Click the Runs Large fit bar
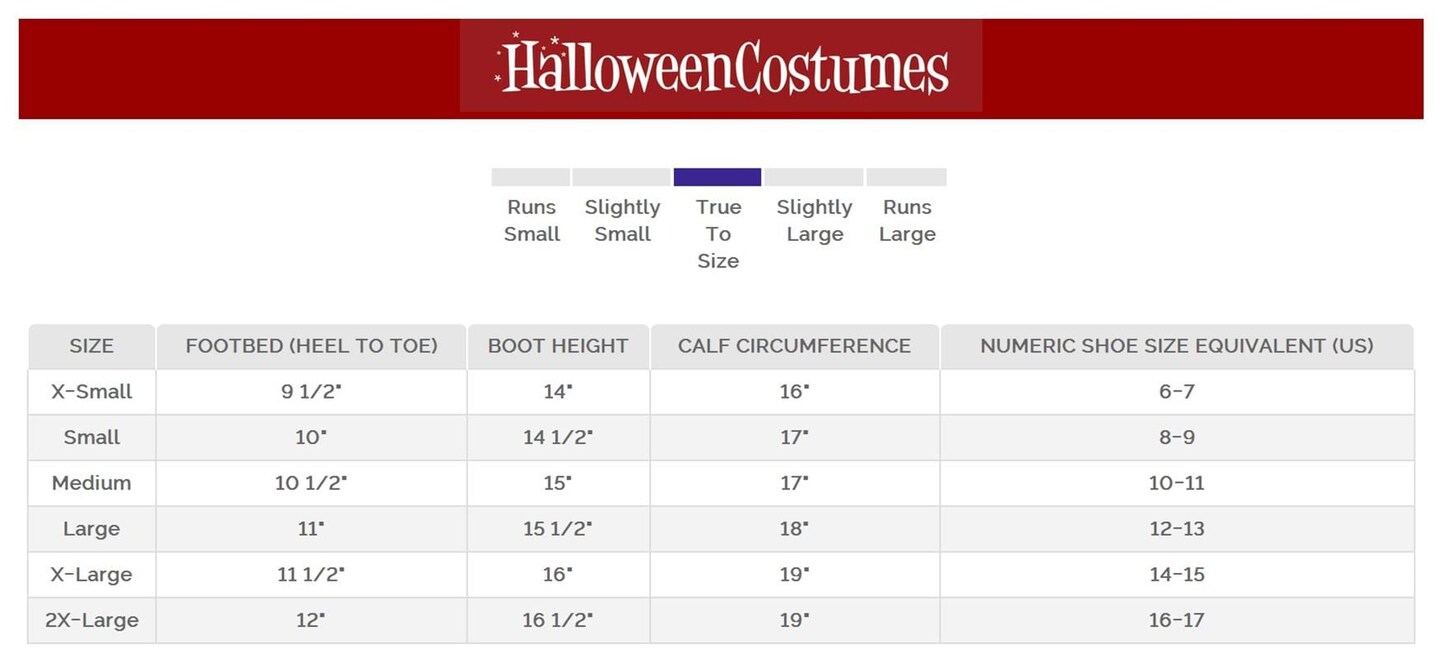The height and width of the screenshot is (671, 1440). tap(906, 177)
